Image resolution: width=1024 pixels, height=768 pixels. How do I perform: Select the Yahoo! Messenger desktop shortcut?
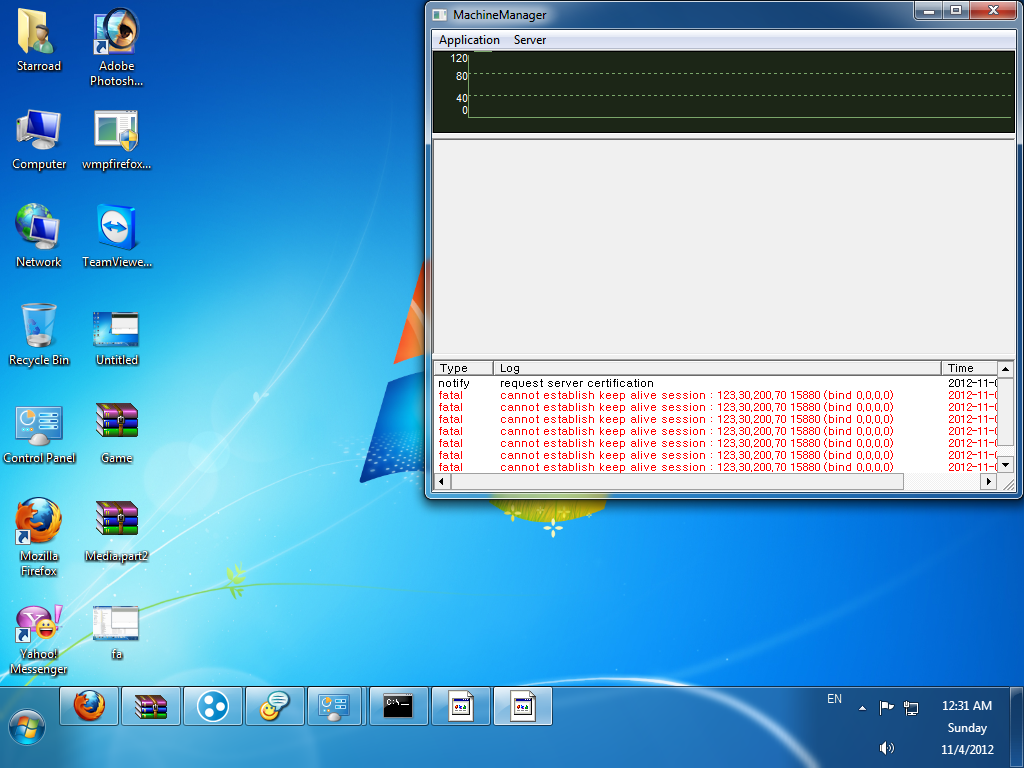[x=39, y=640]
